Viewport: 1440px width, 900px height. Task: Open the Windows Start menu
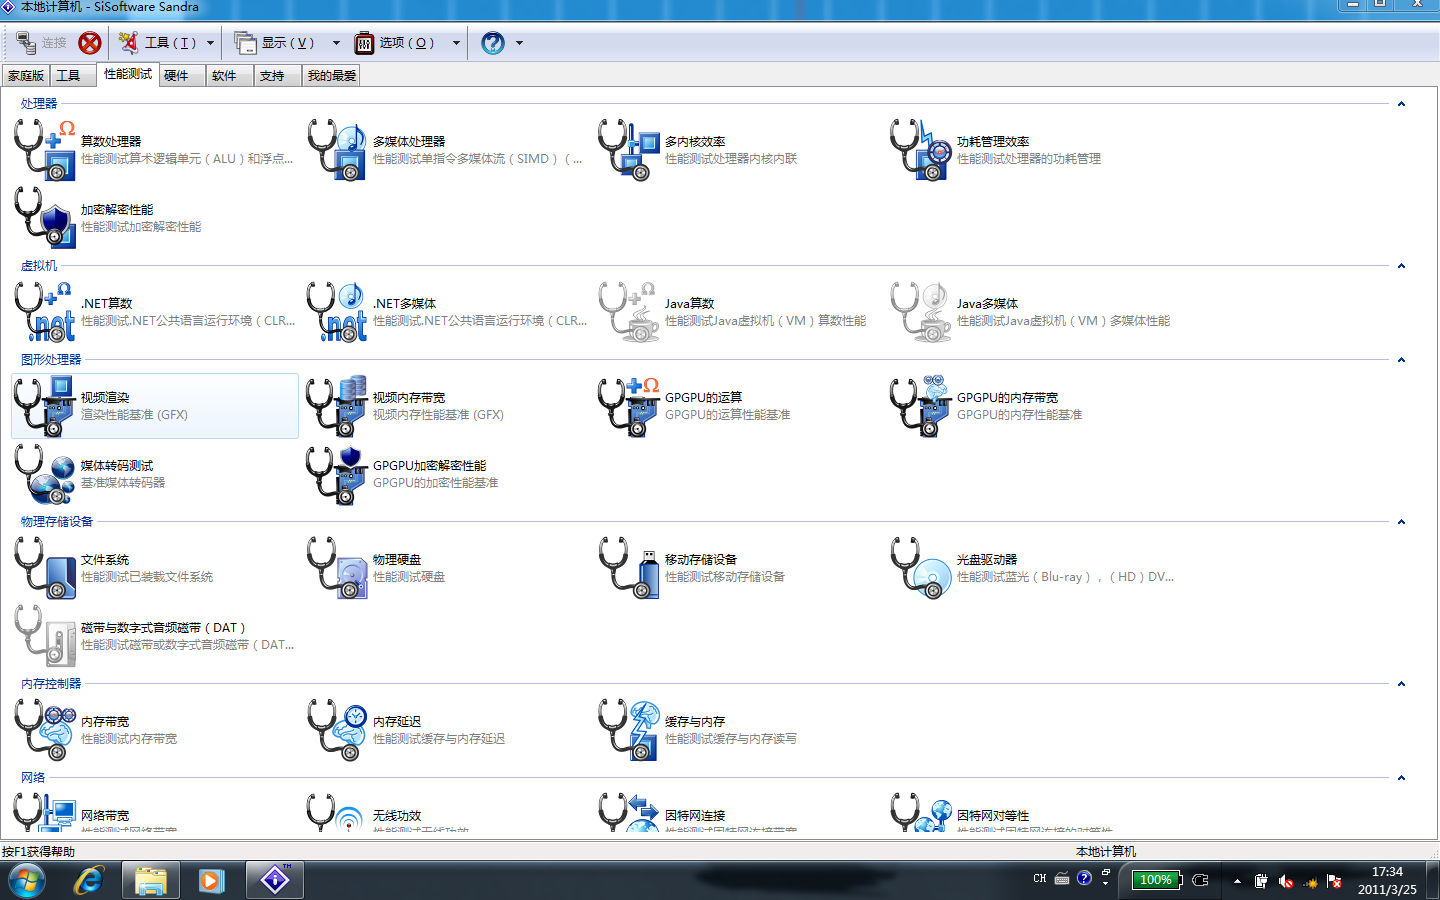coord(27,880)
